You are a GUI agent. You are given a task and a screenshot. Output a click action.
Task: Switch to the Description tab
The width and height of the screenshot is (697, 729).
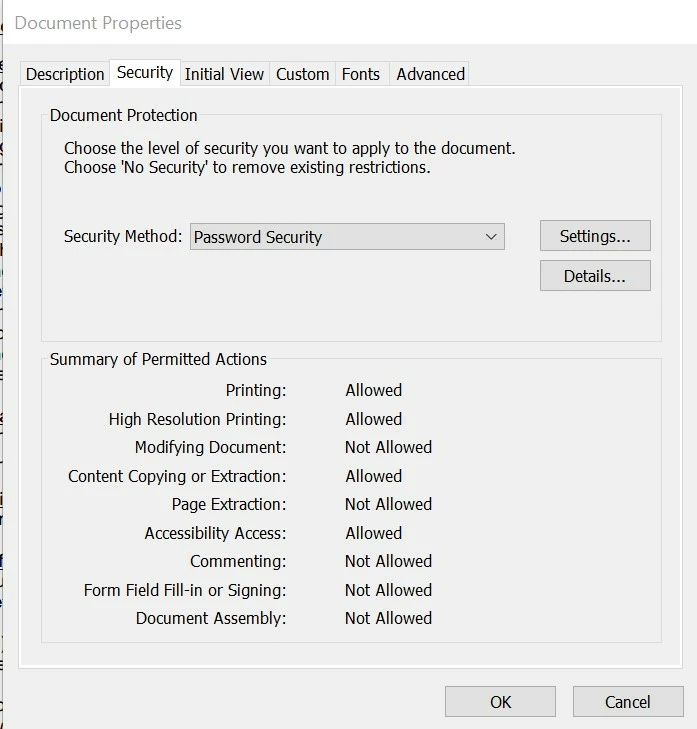tap(65, 74)
